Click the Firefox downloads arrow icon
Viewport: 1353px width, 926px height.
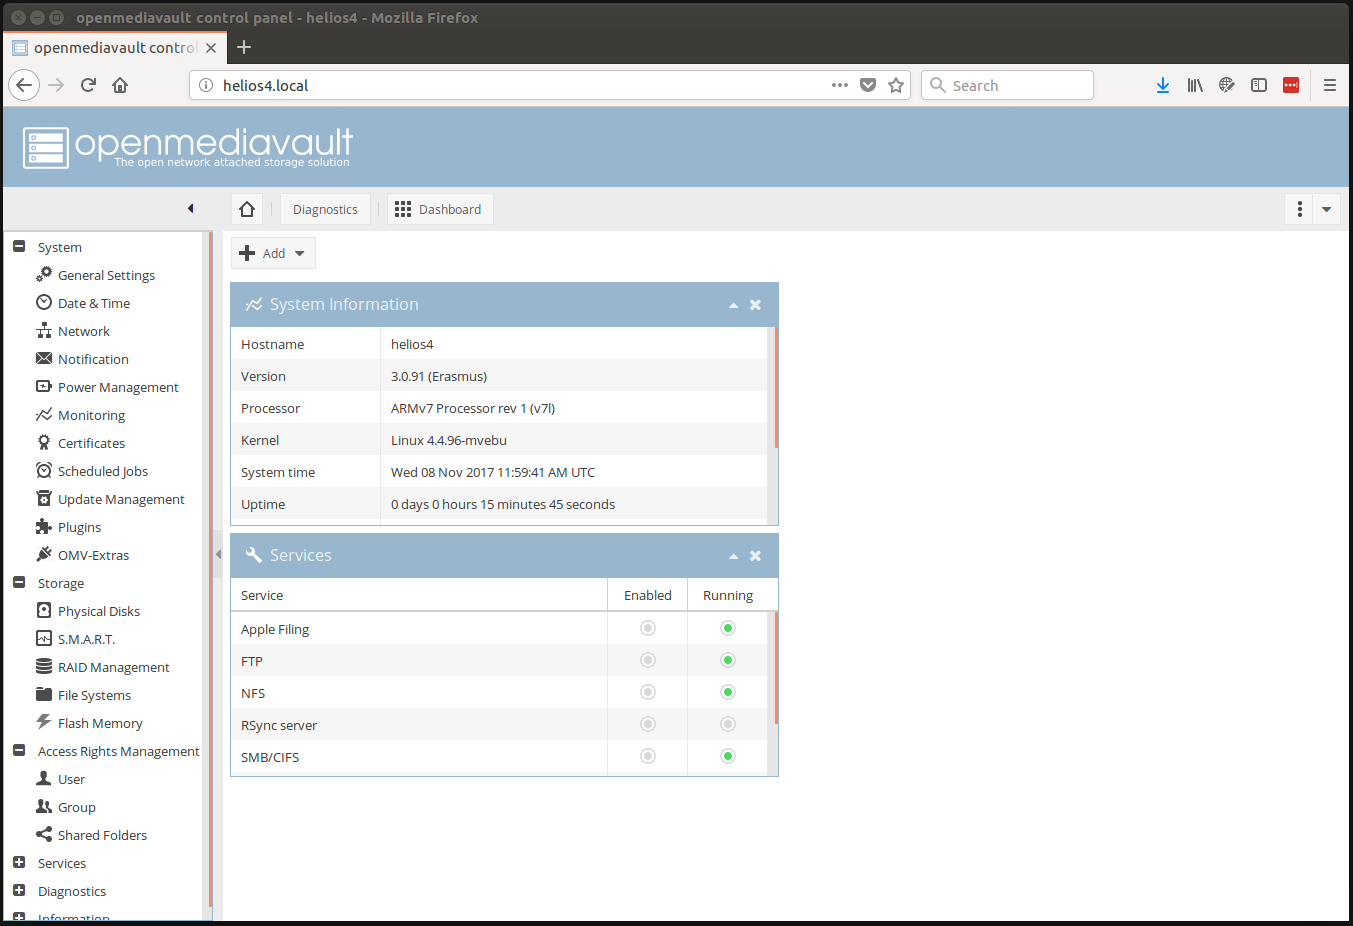pyautogui.click(x=1163, y=85)
